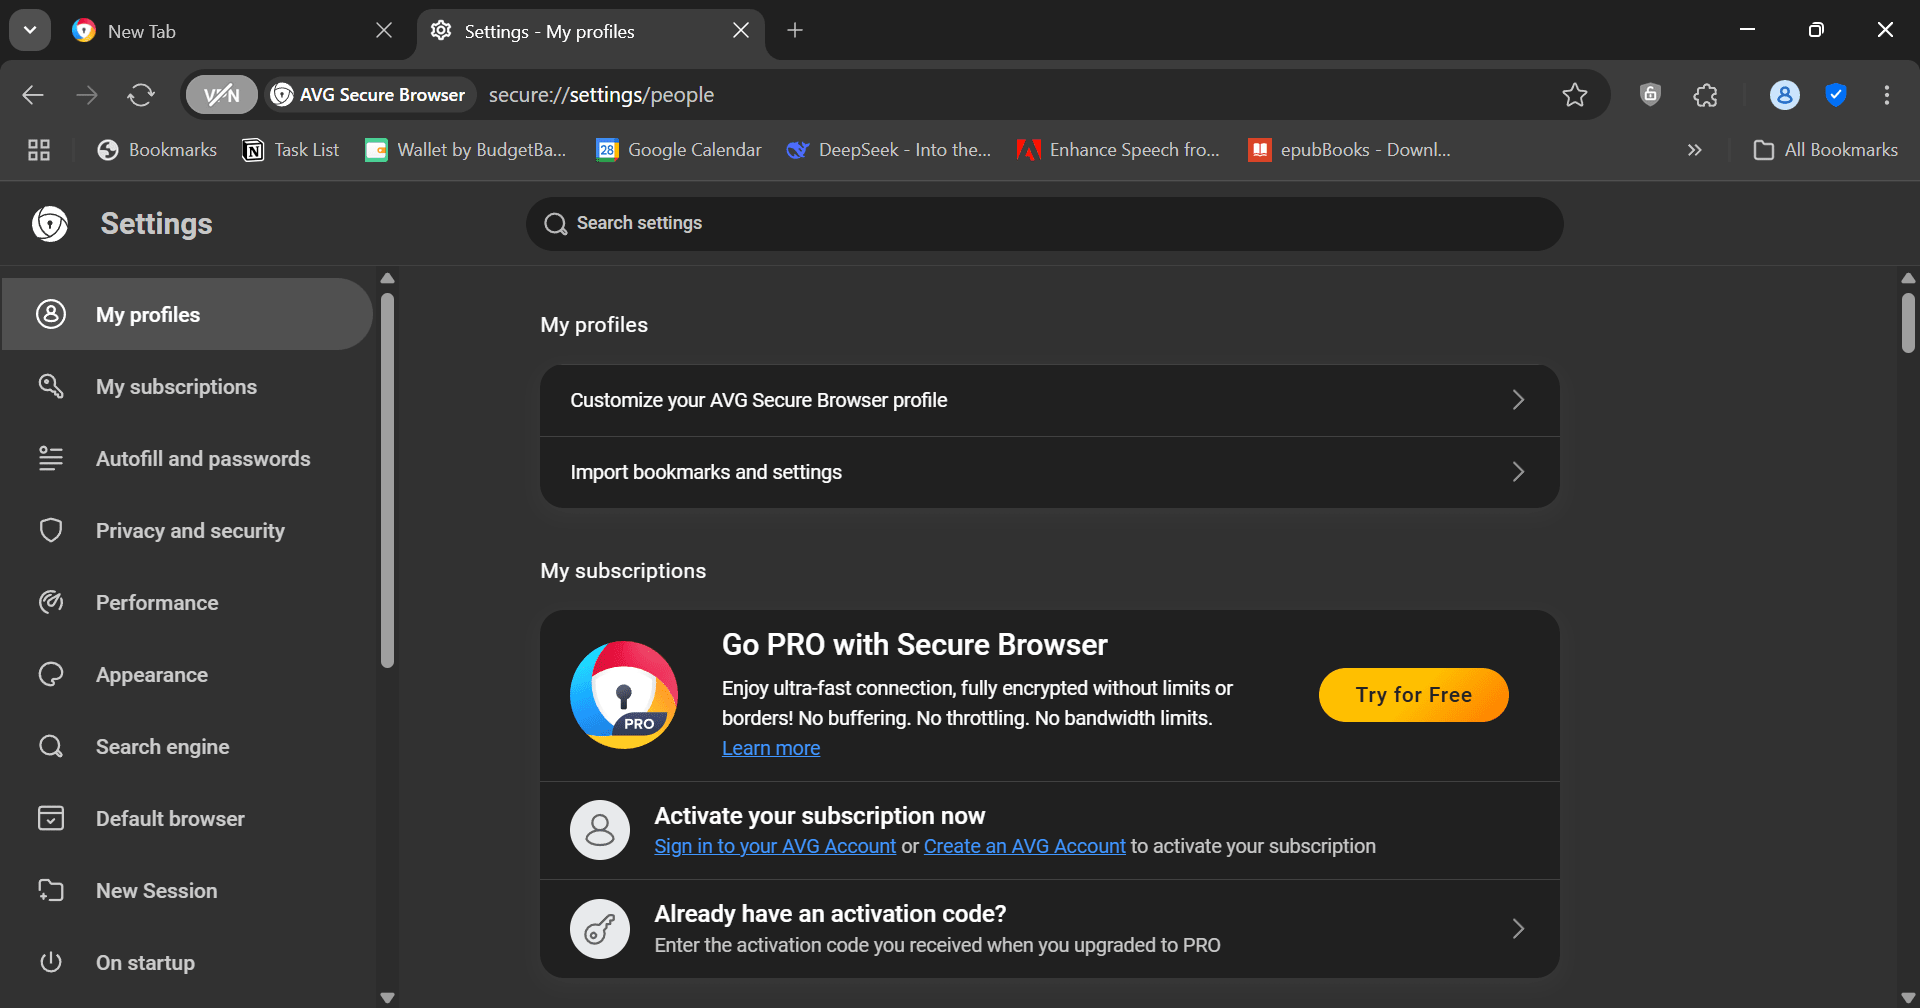Open the epubBooks bookmark
Image resolution: width=1920 pixels, height=1008 pixels.
click(1350, 150)
